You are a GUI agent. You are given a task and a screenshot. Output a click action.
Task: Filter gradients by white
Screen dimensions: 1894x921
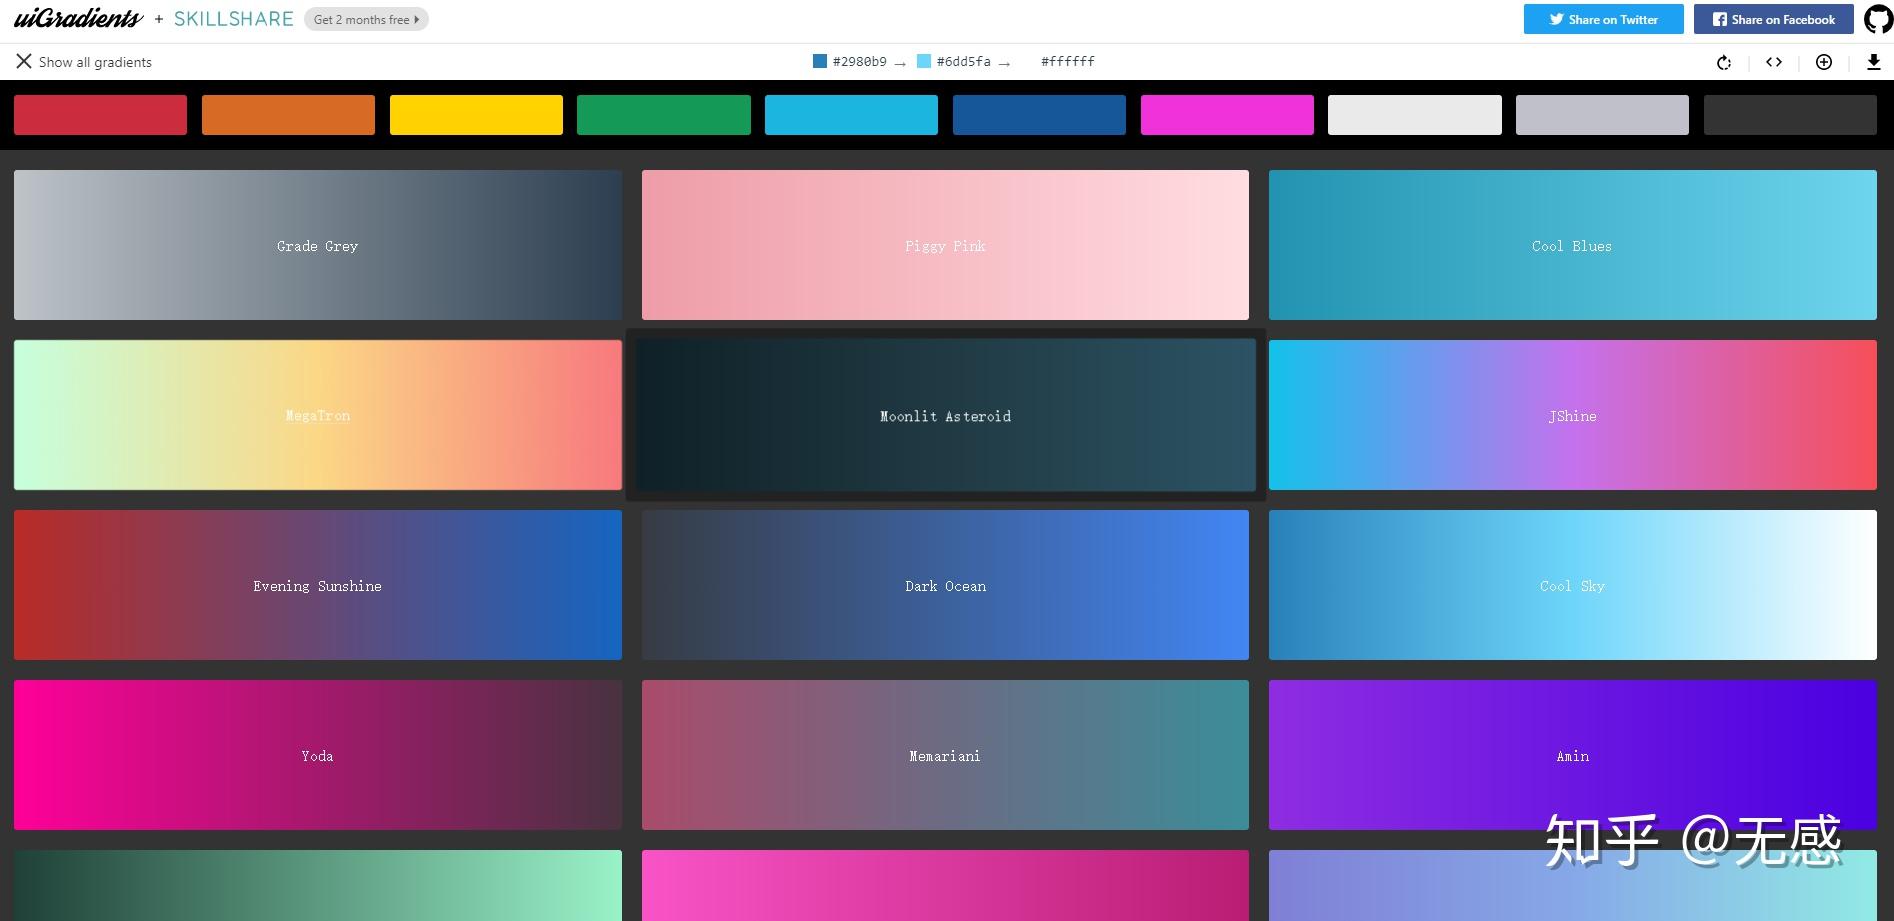pos(1415,115)
